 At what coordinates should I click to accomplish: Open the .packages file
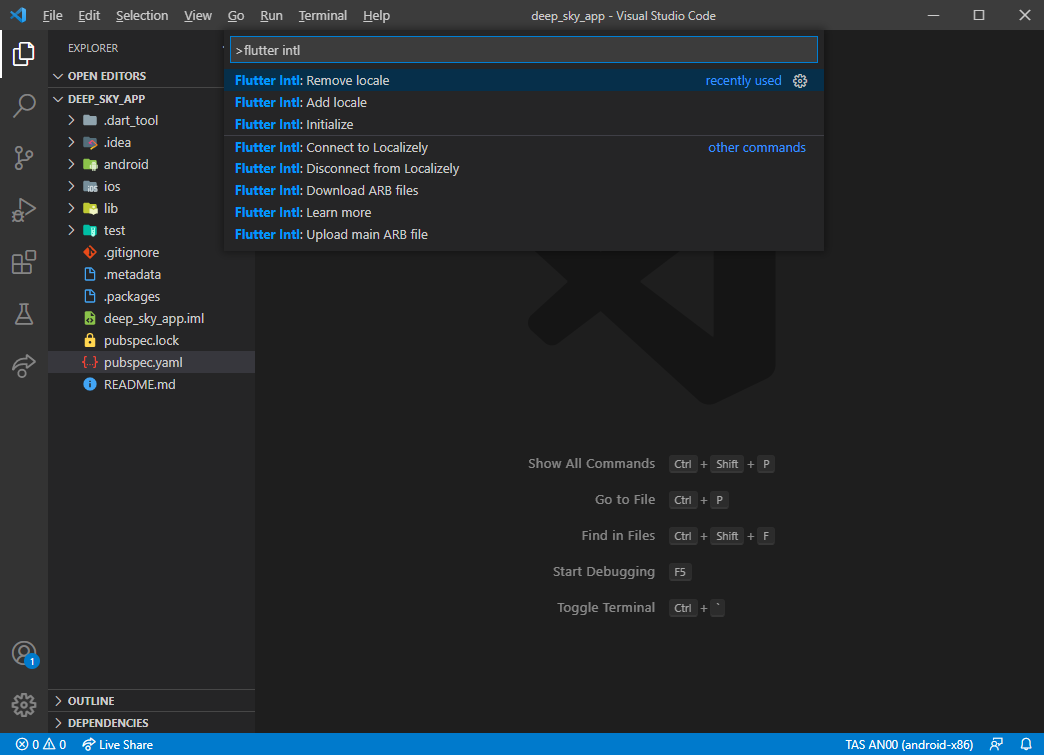pyautogui.click(x=152, y=296)
